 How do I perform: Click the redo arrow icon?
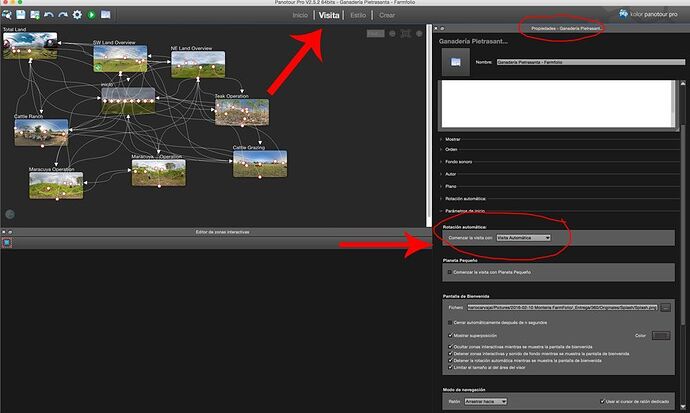coord(62,15)
